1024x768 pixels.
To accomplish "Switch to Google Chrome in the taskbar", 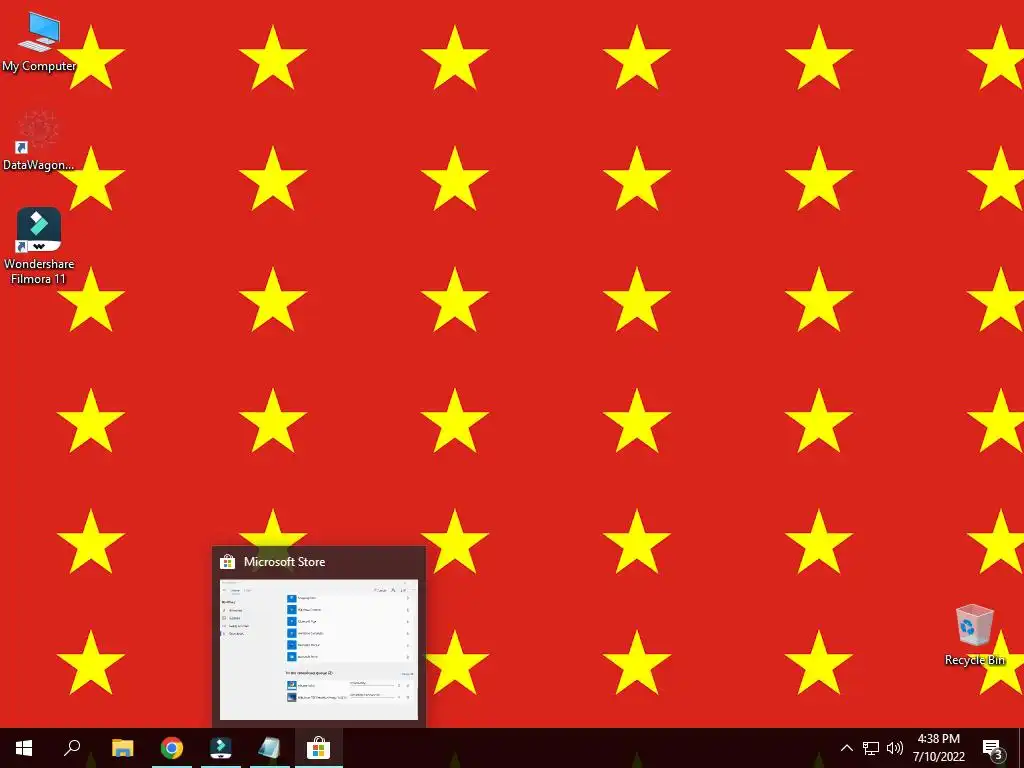I will [x=172, y=748].
